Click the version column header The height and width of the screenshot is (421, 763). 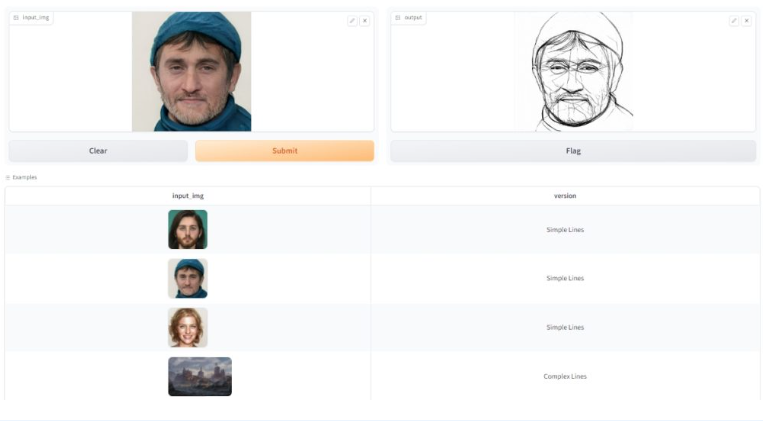564,196
